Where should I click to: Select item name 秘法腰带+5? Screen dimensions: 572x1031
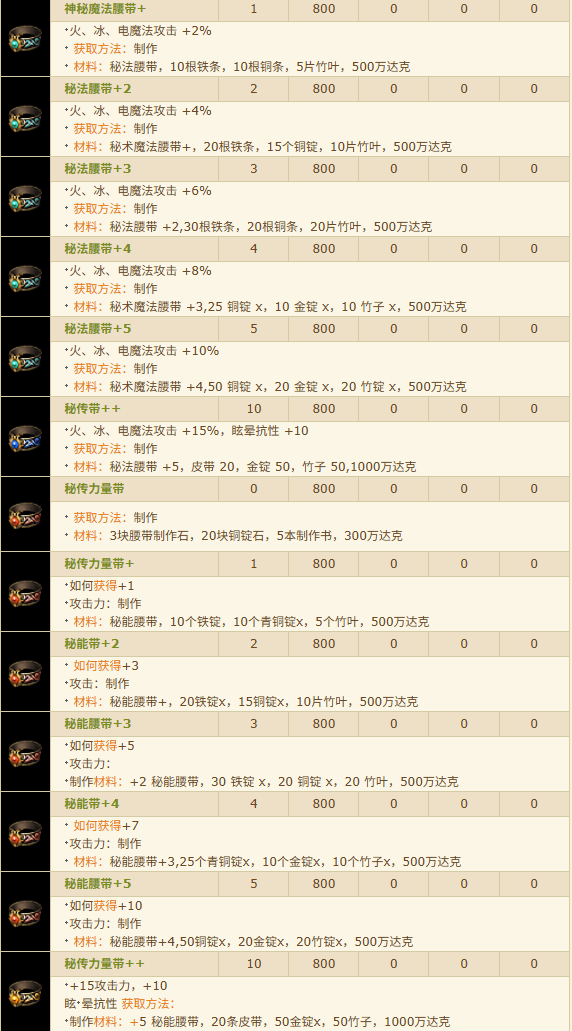click(98, 329)
